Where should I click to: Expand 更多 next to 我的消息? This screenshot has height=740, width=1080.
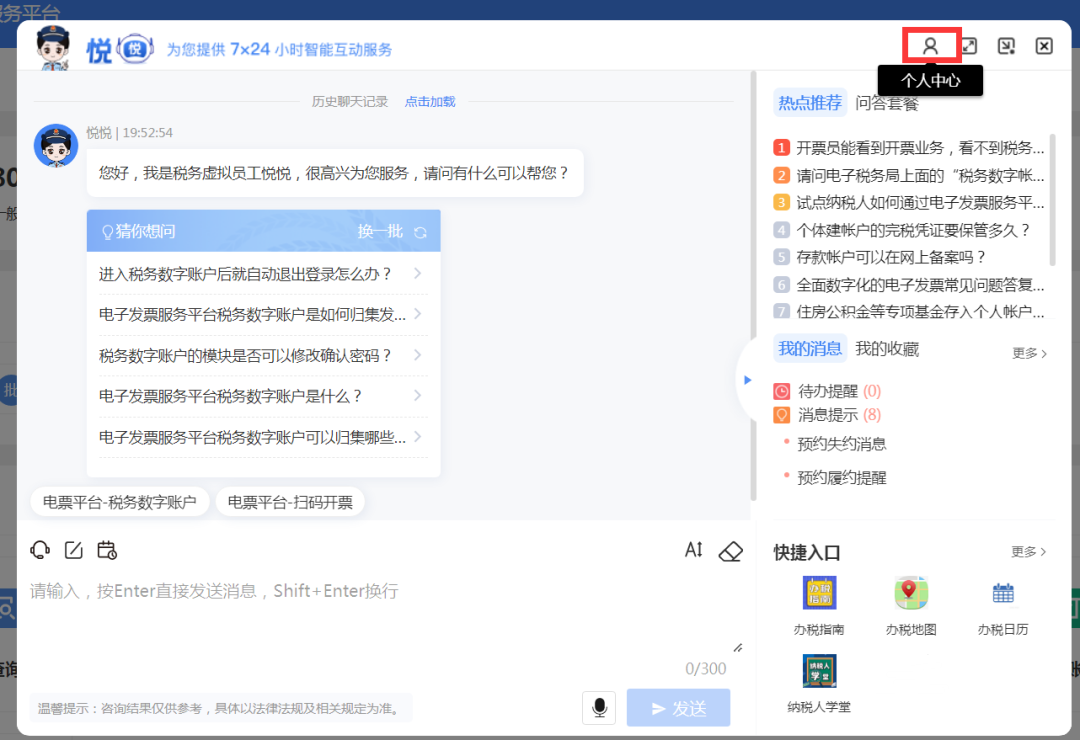[x=1029, y=353]
